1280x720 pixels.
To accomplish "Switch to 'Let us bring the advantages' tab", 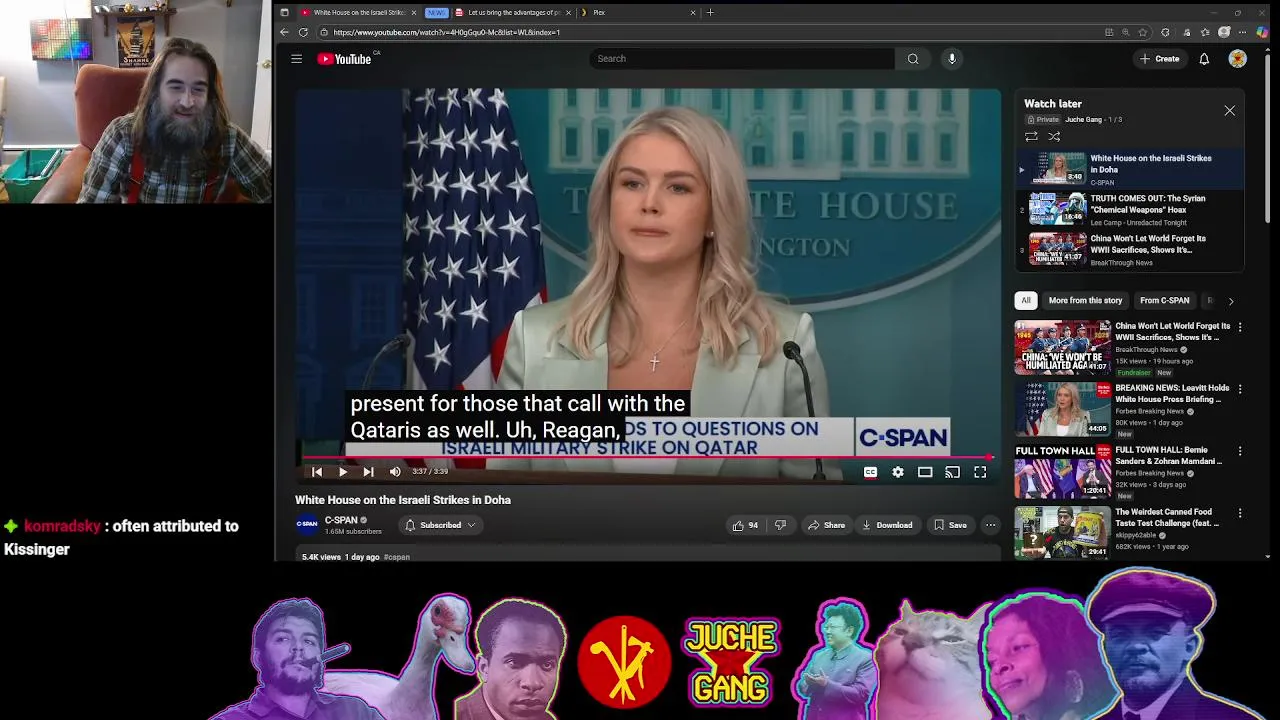I will 512,13.
